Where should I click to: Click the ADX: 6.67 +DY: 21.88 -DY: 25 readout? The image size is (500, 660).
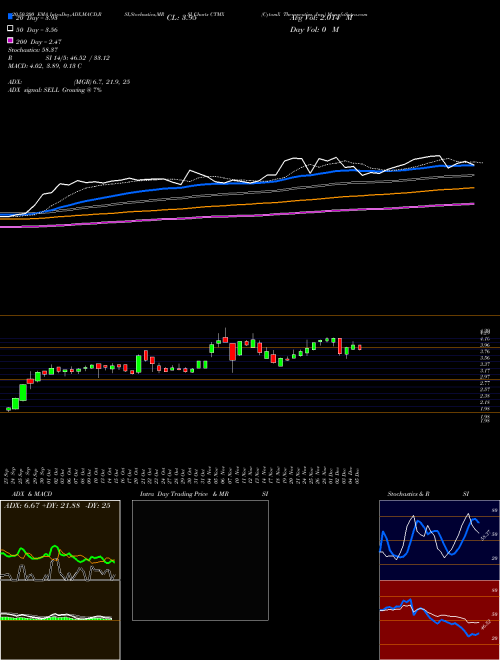57,506
